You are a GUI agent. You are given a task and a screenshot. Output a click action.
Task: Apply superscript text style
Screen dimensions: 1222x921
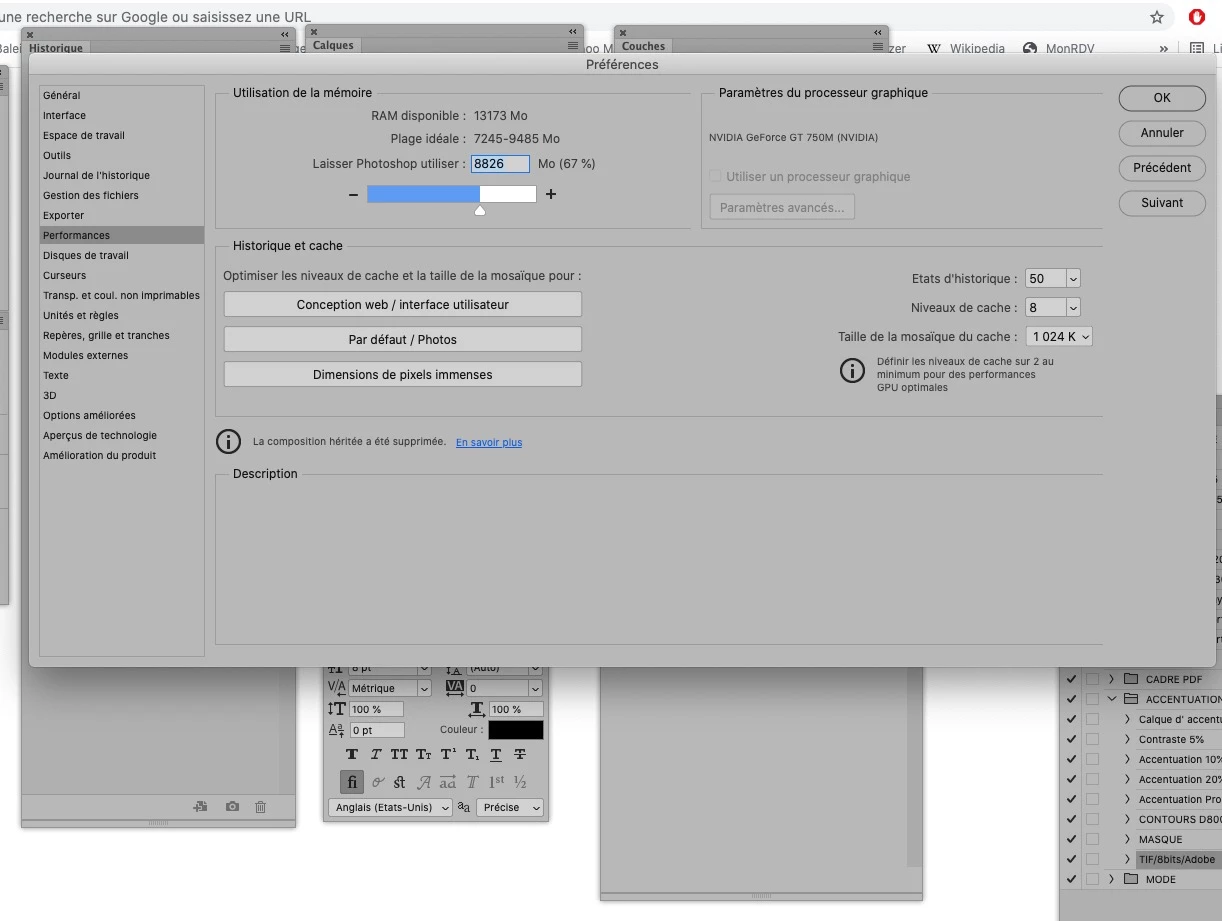coord(448,755)
